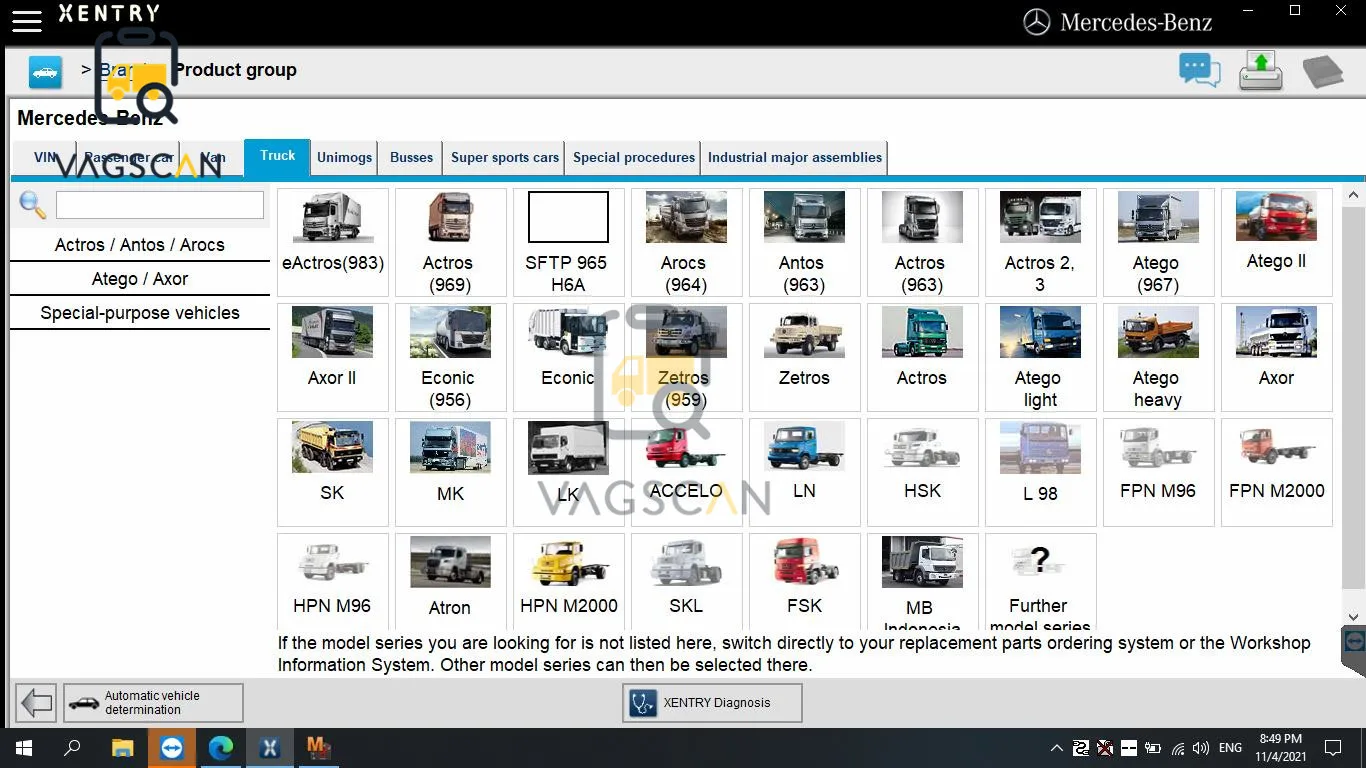Screen dimensions: 1366x768
Task: Select the eActros(983) truck tile
Action: coord(333,242)
